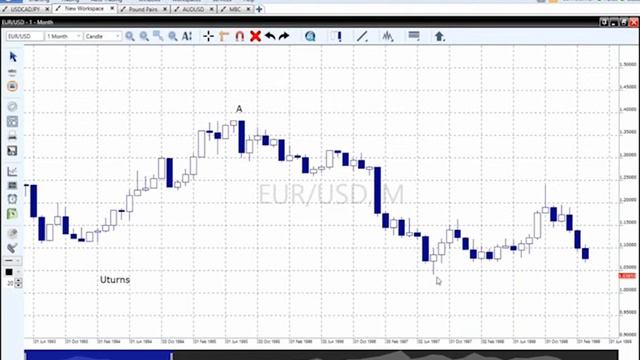The height and width of the screenshot is (360, 640).
Task: Click the zoom in magnifier icon
Action: coord(130,37)
